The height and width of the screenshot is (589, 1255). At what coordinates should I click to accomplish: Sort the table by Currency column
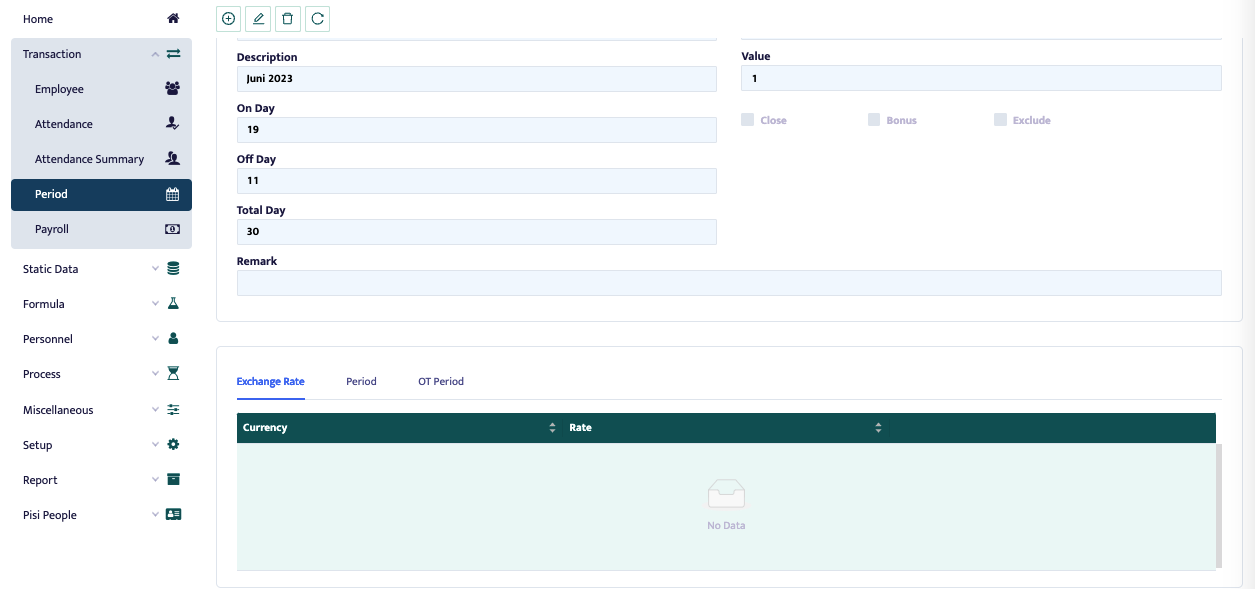[x=552, y=428]
